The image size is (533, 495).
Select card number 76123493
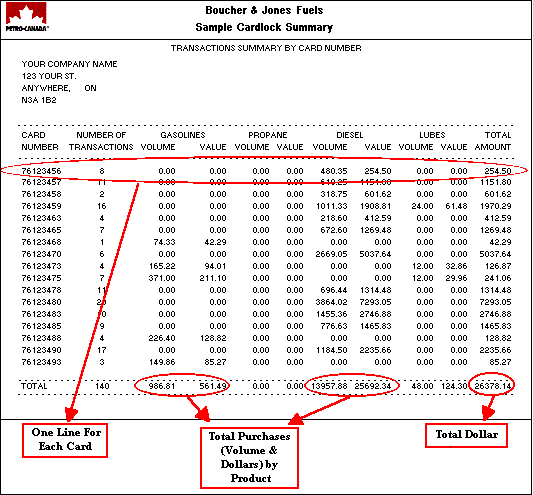pos(41,362)
